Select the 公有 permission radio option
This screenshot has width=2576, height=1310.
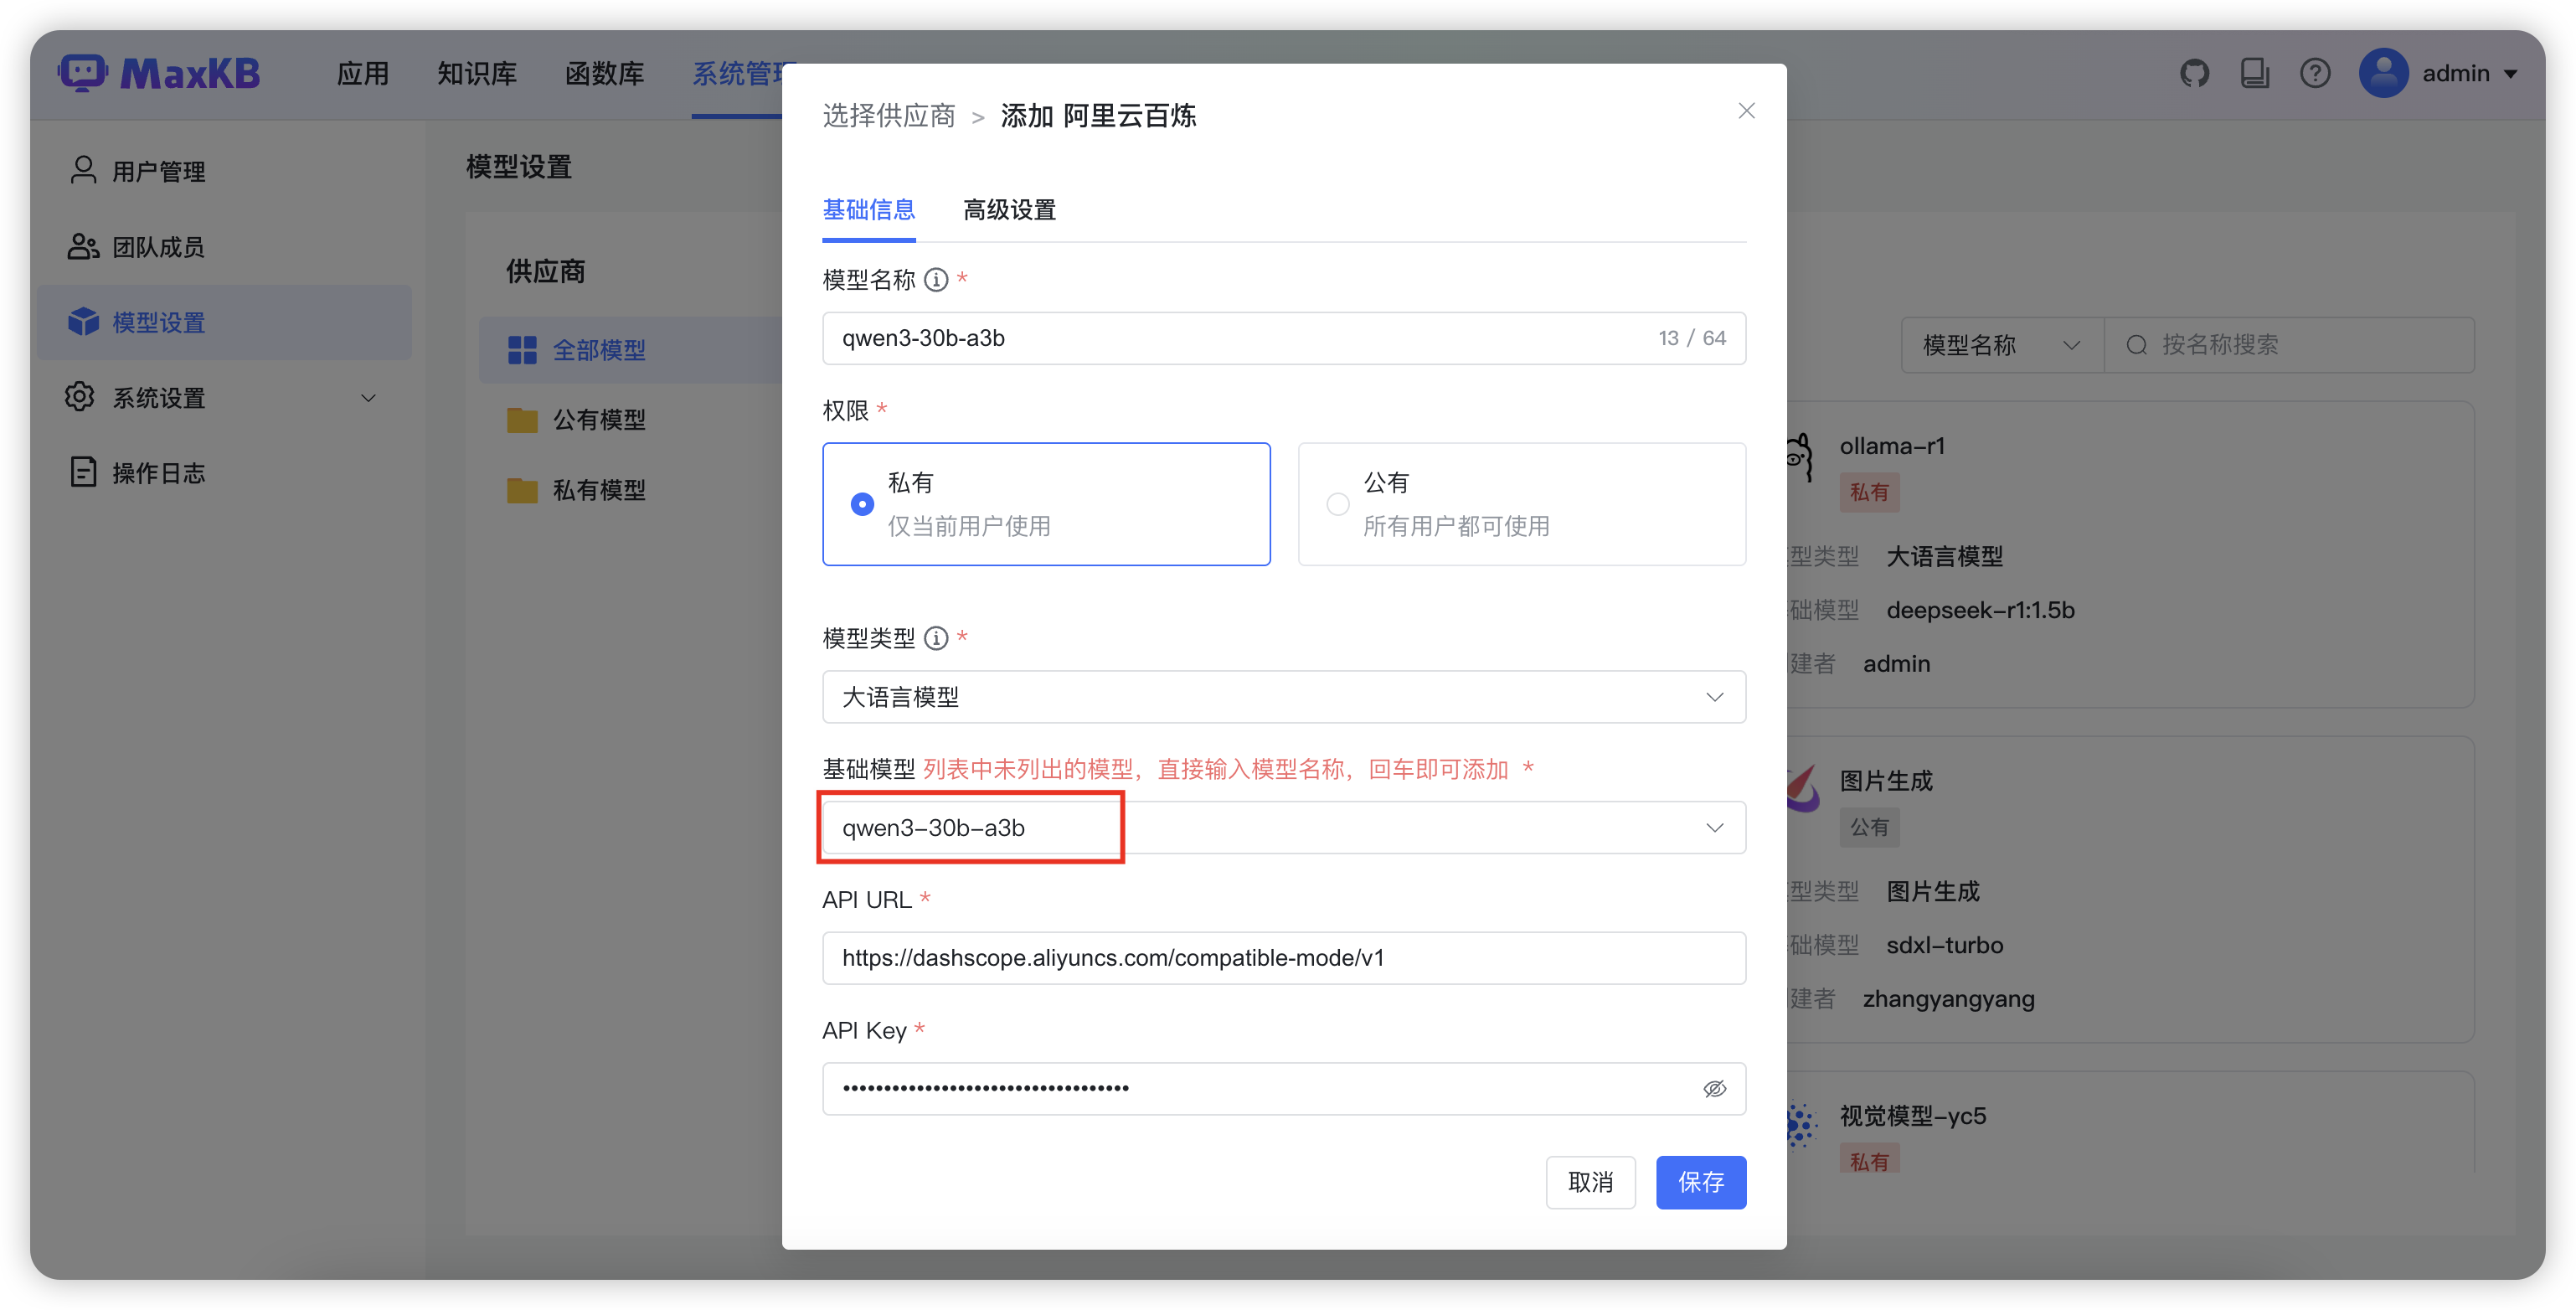pos(1338,504)
